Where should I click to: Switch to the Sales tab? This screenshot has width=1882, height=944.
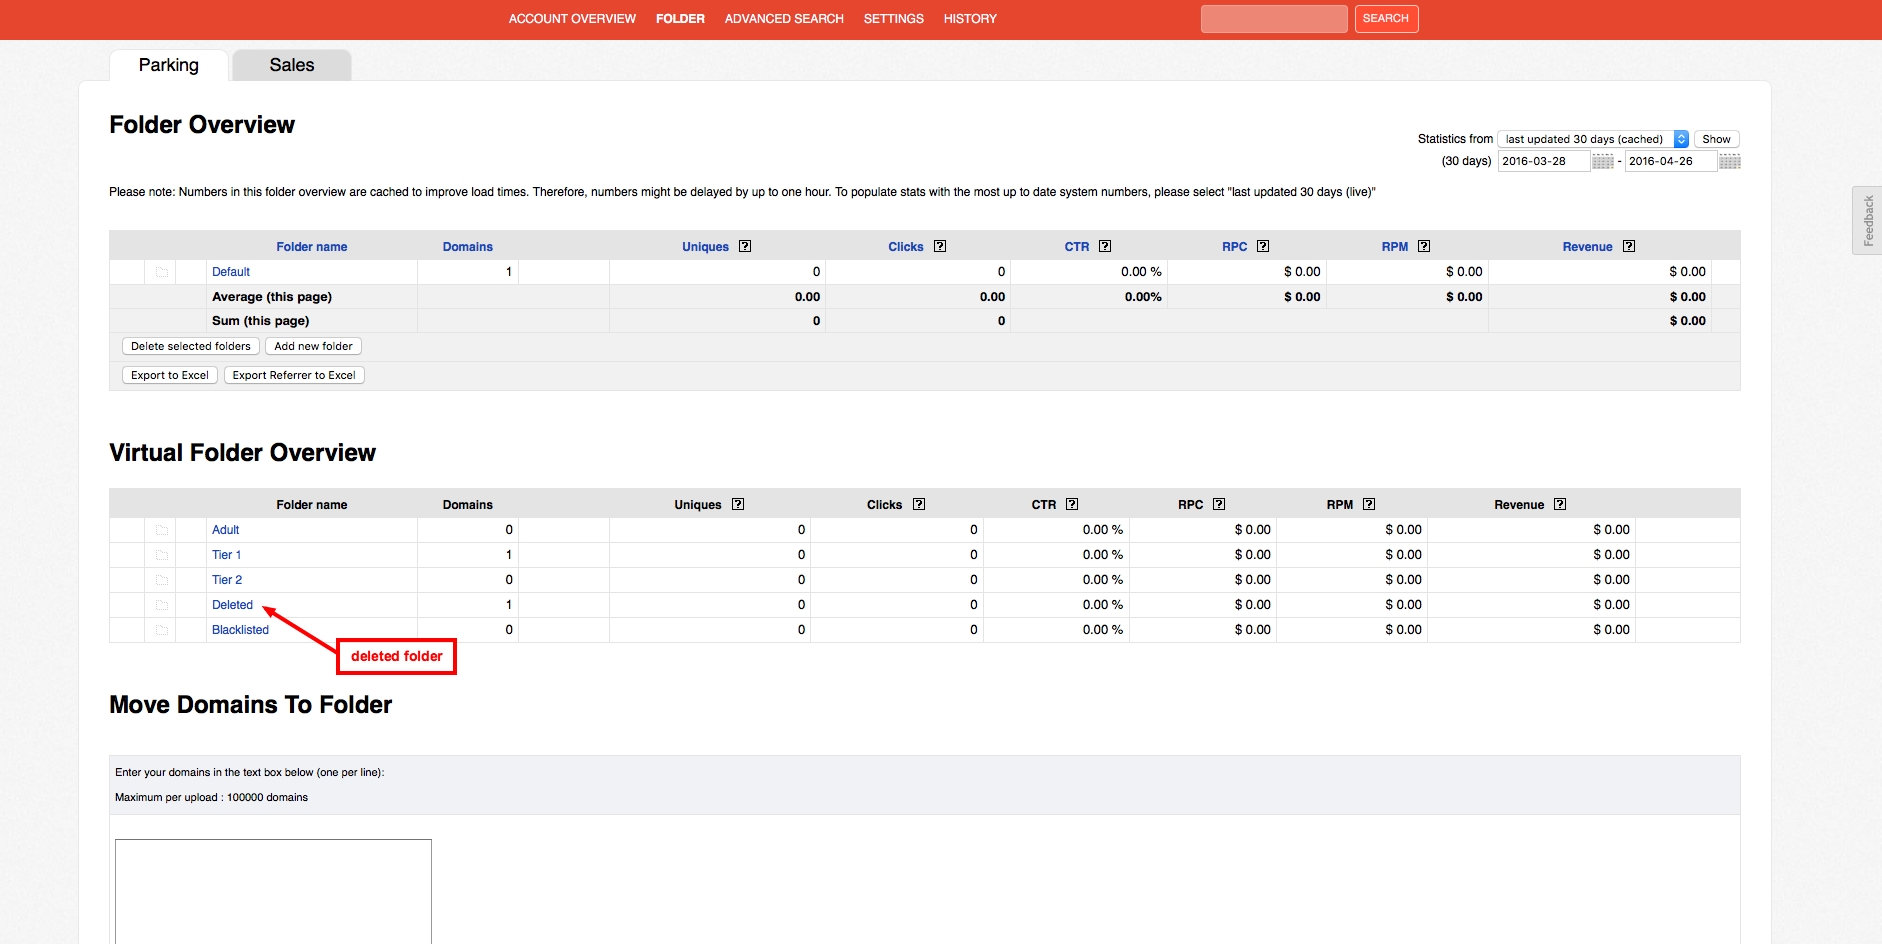[291, 65]
